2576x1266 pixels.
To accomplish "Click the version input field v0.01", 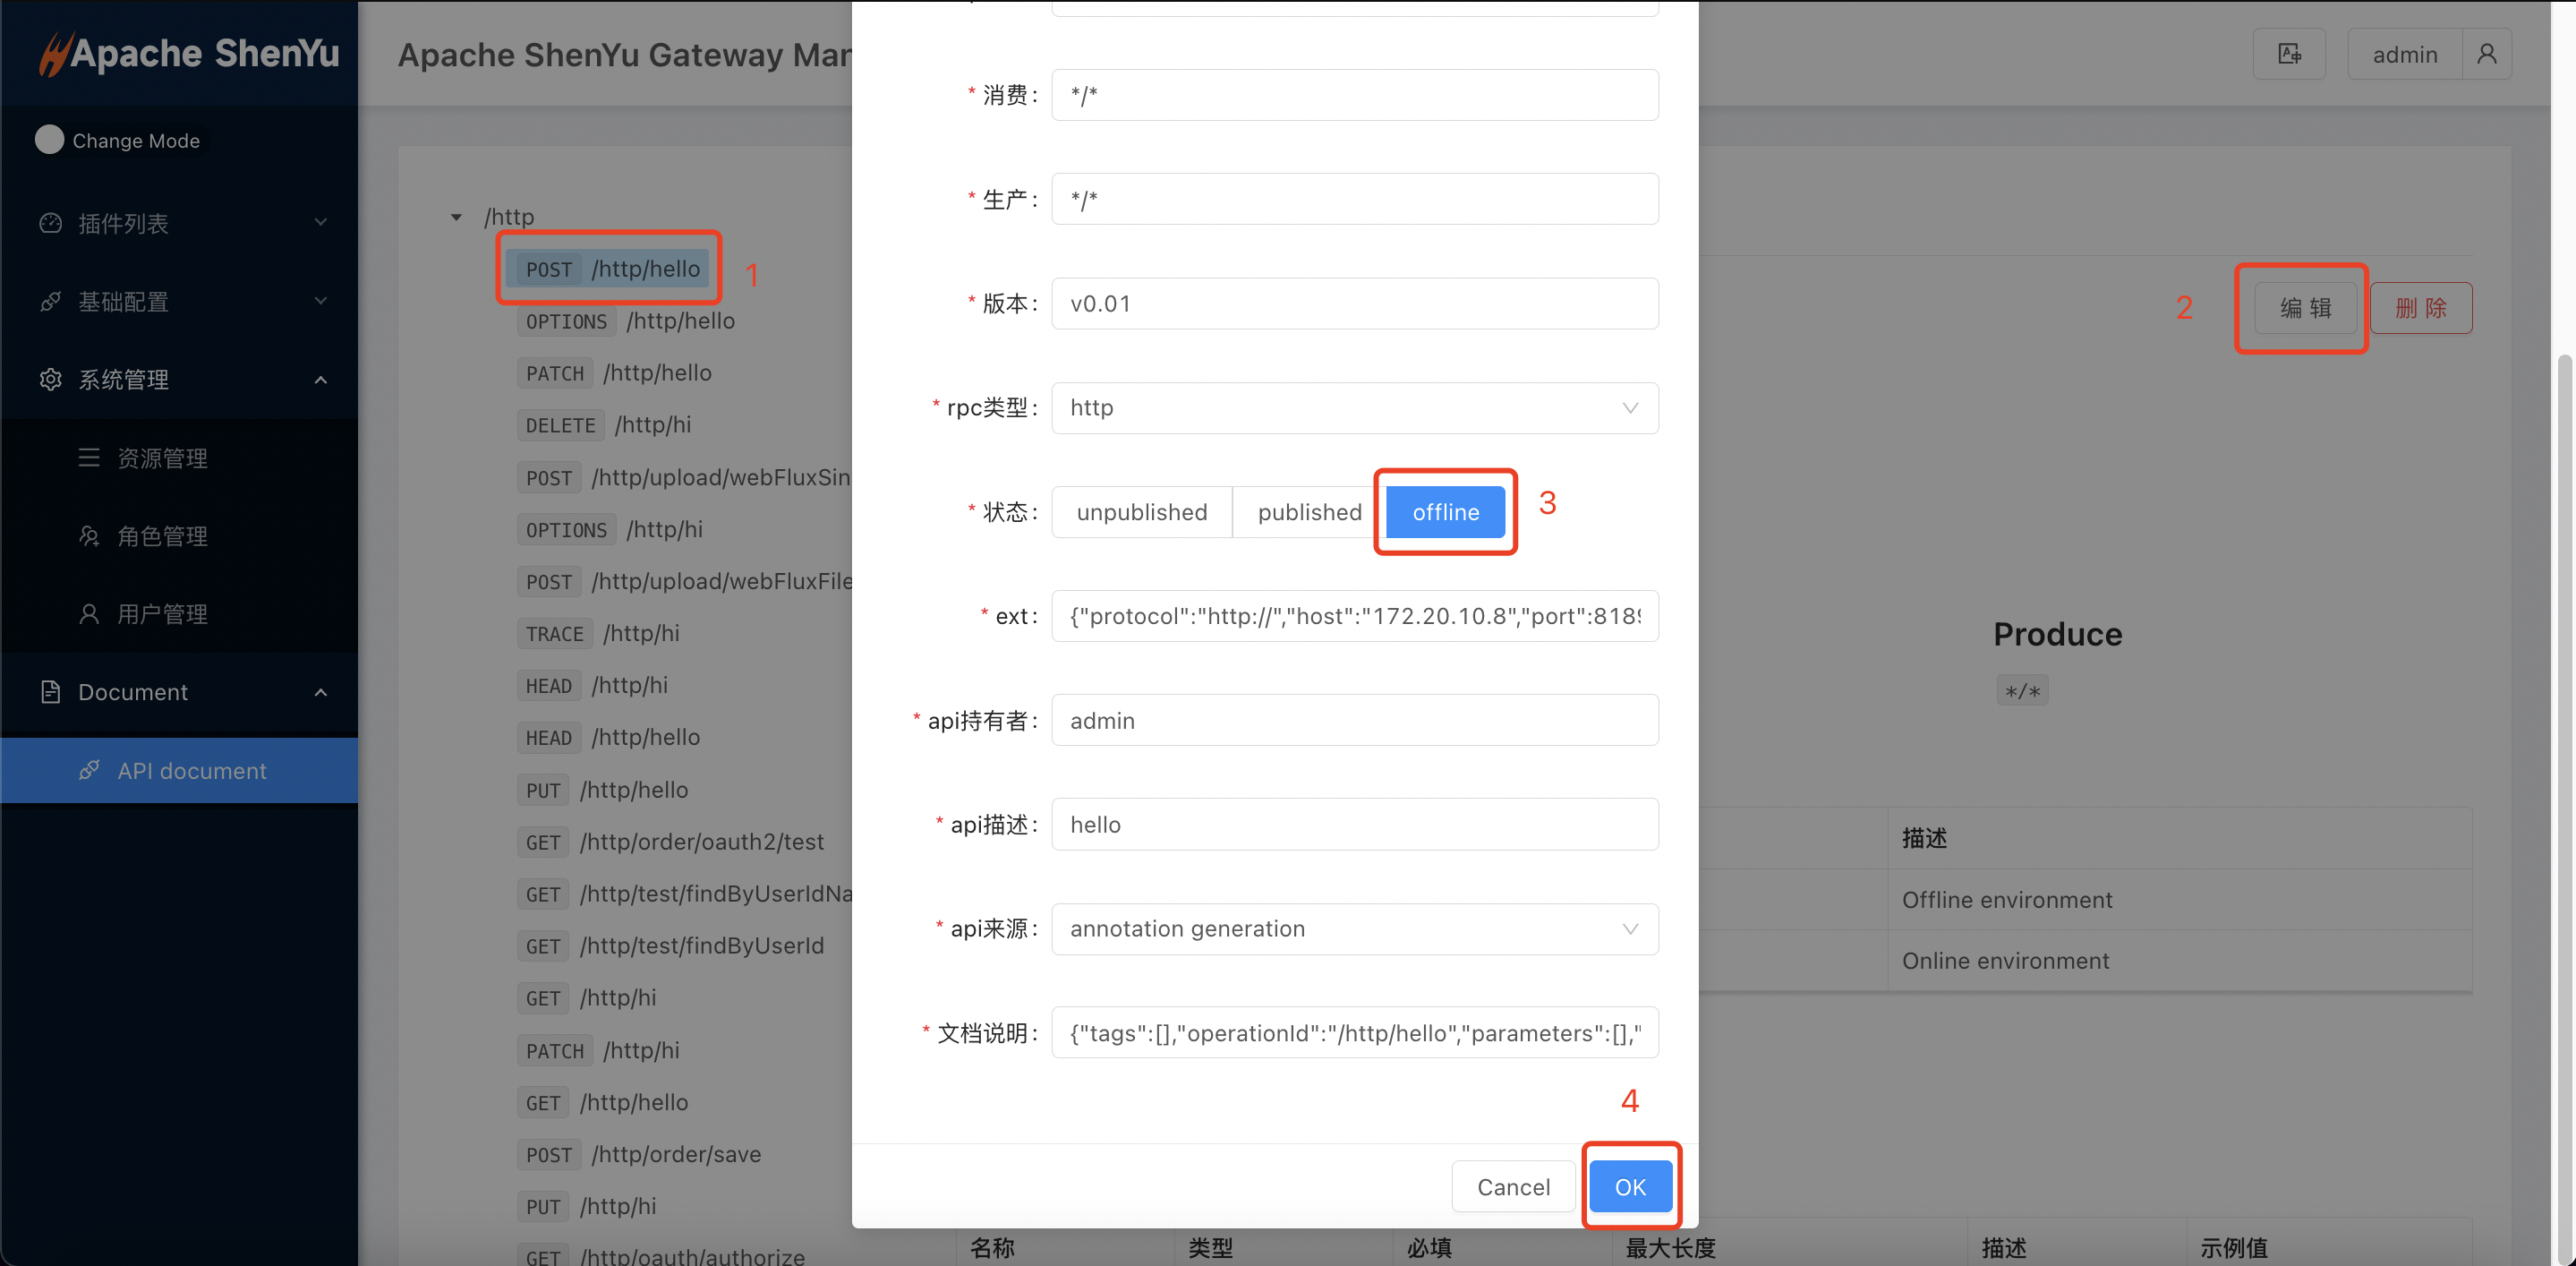I will coord(1354,304).
